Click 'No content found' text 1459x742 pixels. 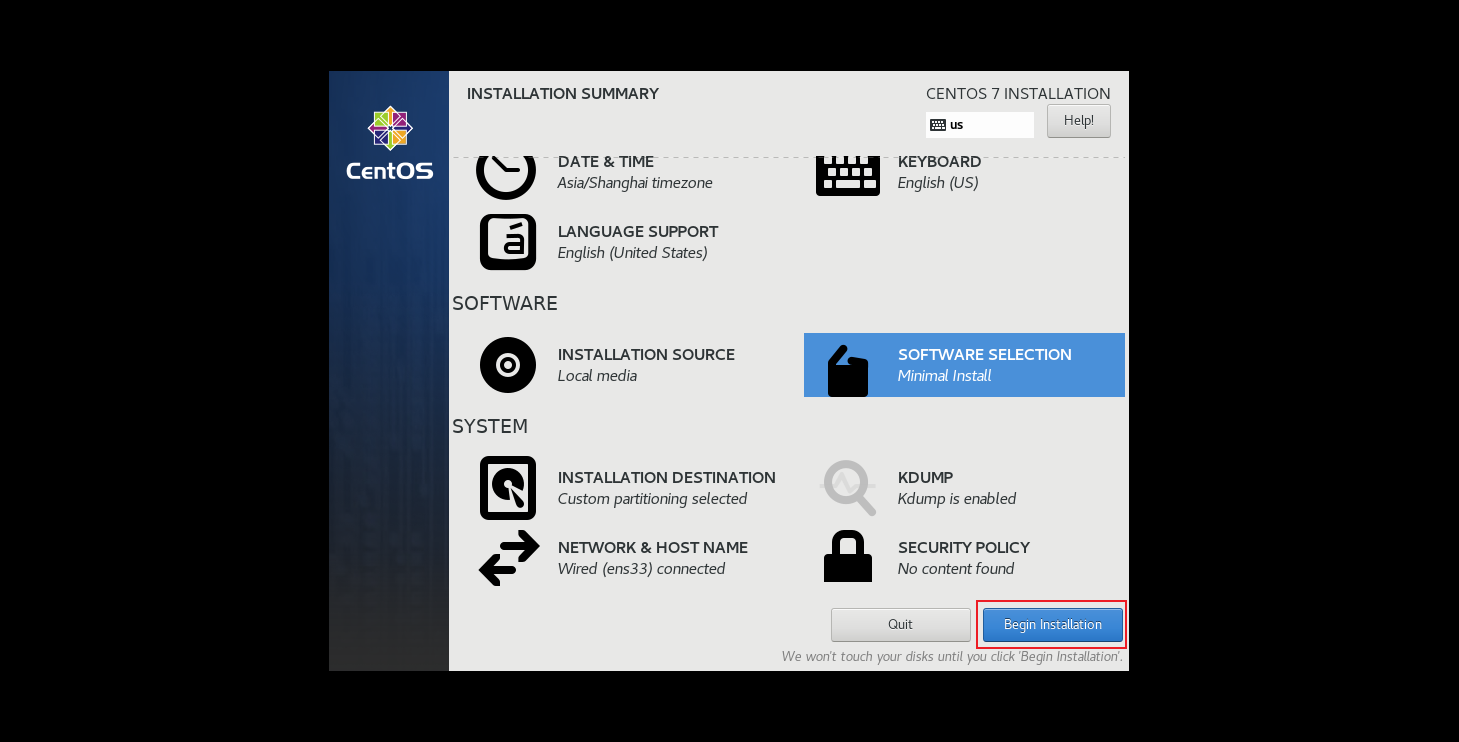956,569
